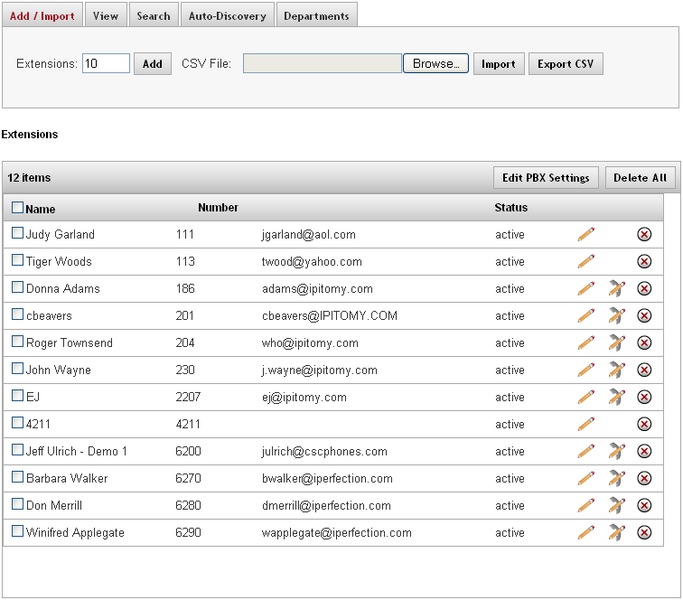Viewport: 683px width, 600px height.
Task: Delete Roger Townsend using red X icon
Action: pos(644,342)
